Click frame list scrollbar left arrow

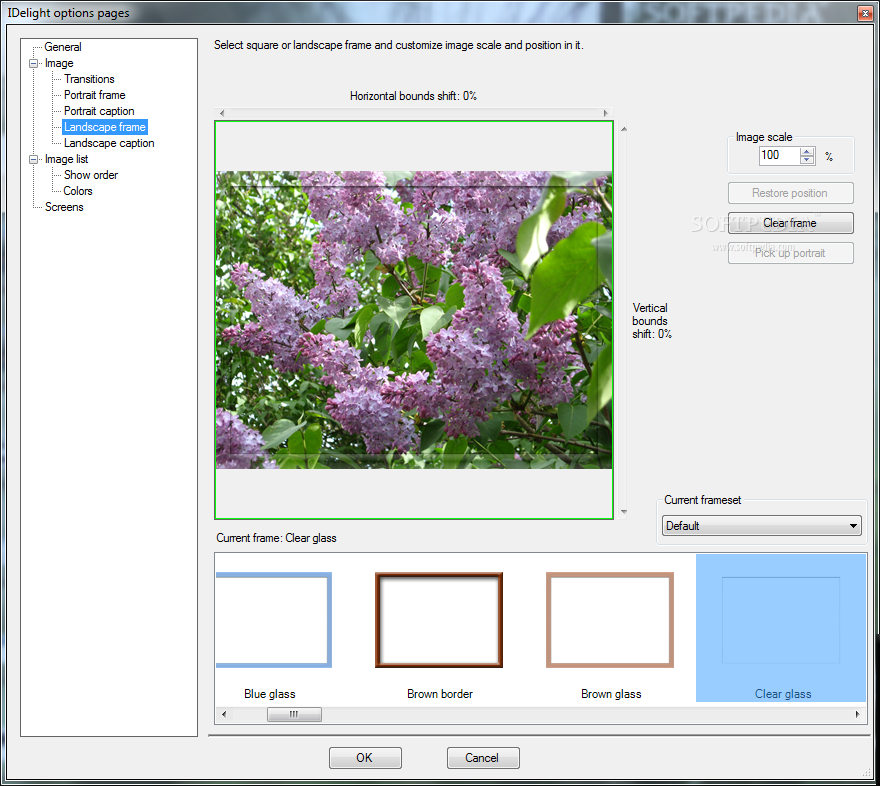[x=224, y=715]
